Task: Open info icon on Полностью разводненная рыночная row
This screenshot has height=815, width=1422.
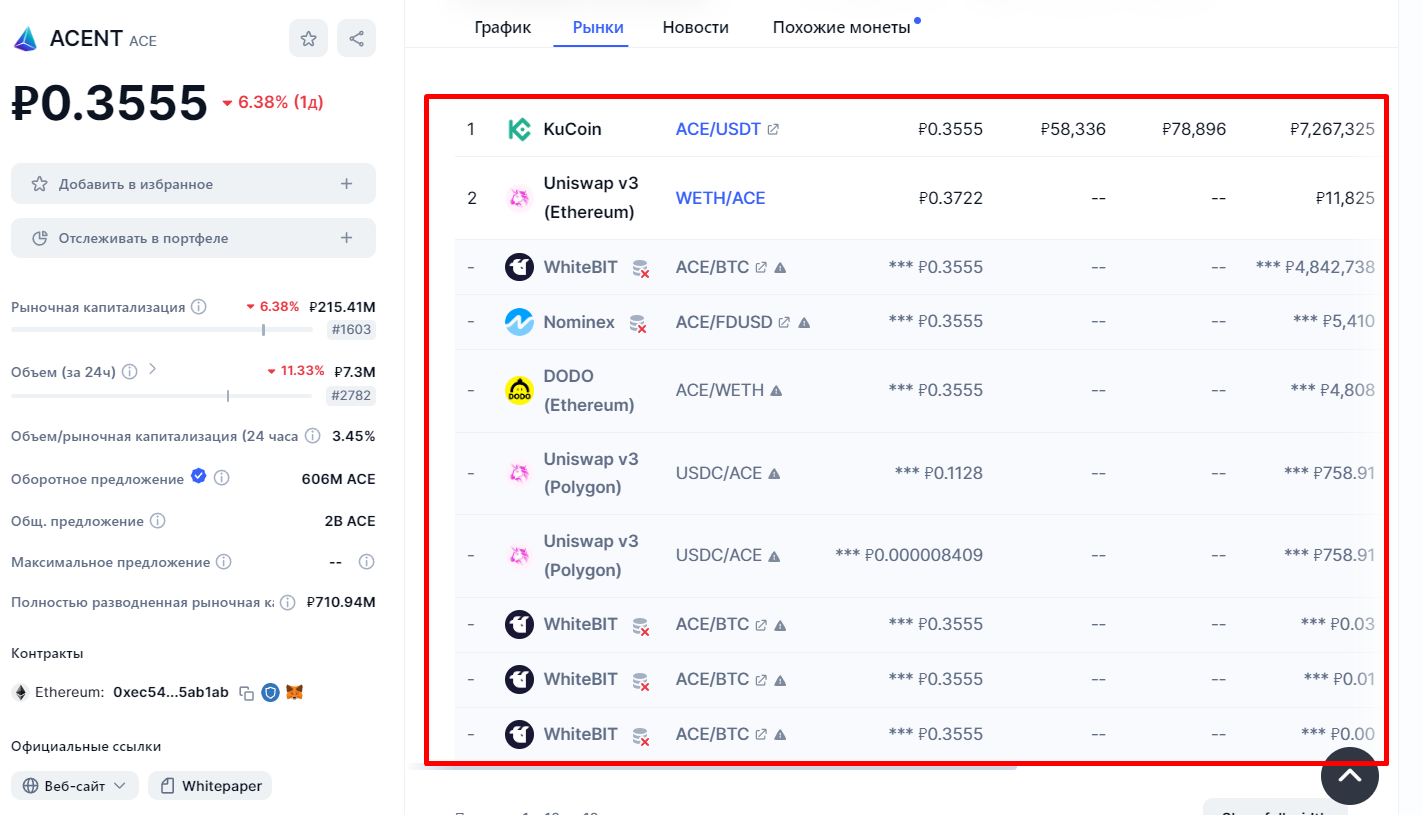Action: (x=287, y=603)
